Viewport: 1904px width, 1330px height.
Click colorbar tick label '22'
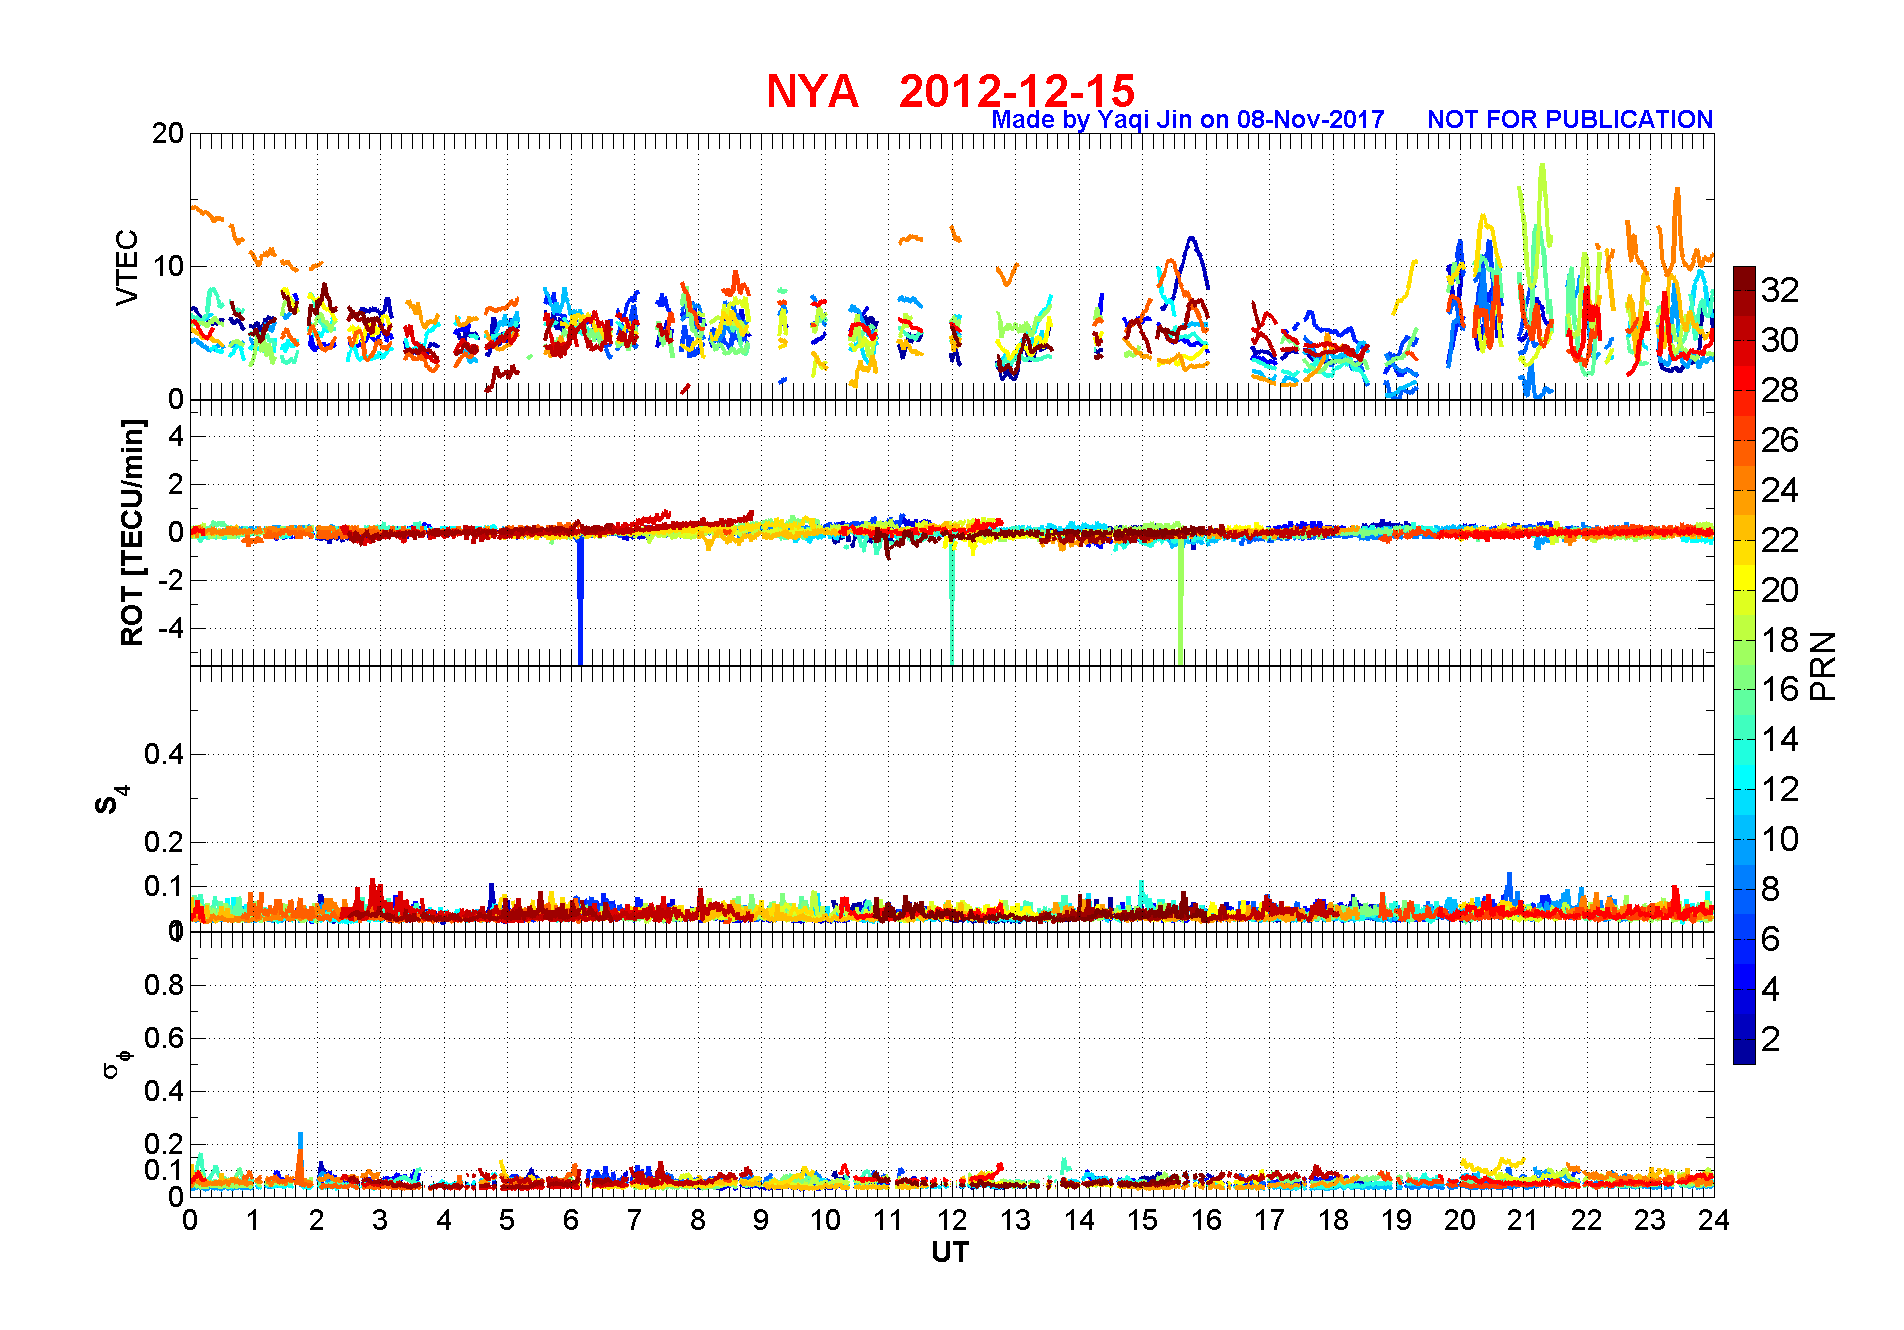[1780, 540]
